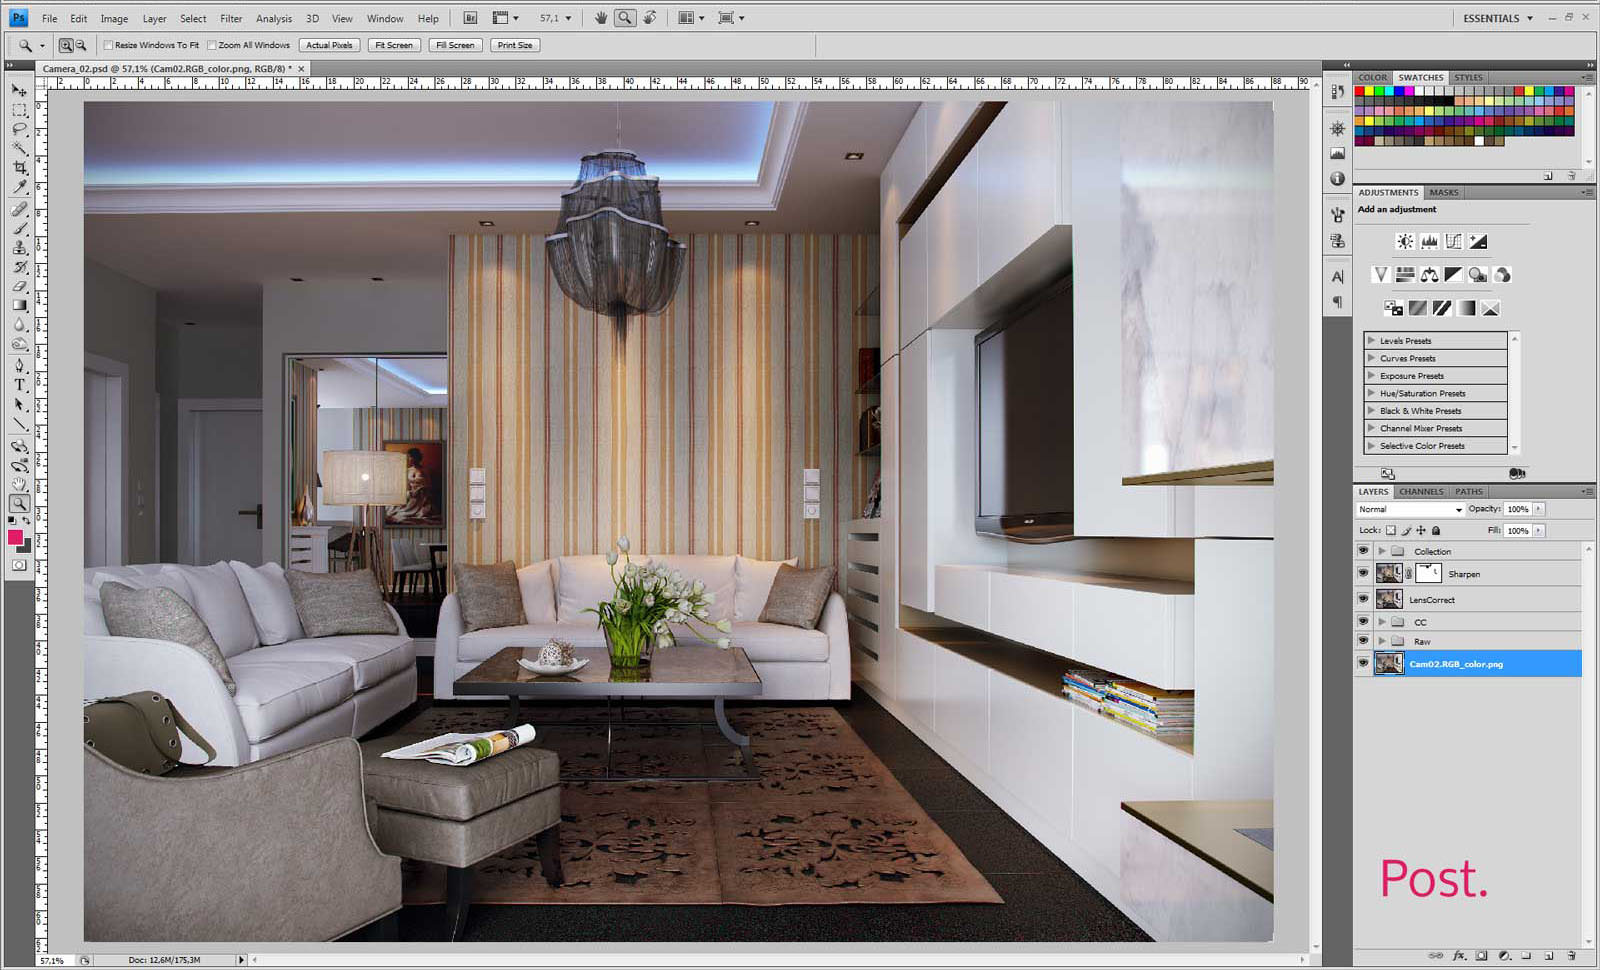Open the Filter menu

[231, 18]
